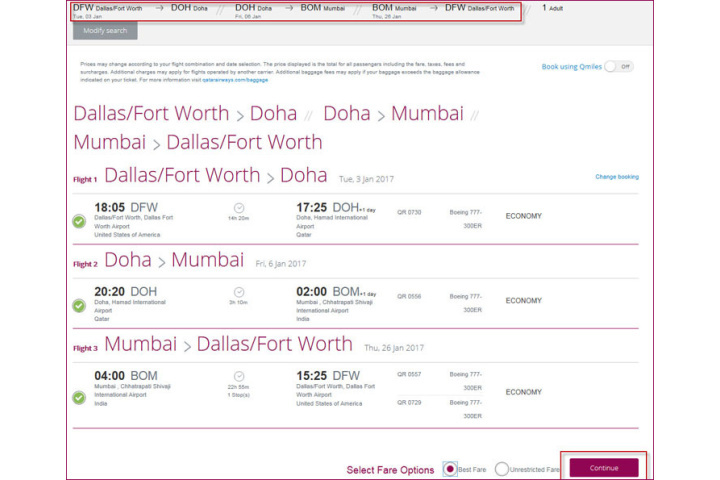This screenshot has height=480, width=720.
Task: Click the 20:20 DOH departure time
Action: [125, 292]
